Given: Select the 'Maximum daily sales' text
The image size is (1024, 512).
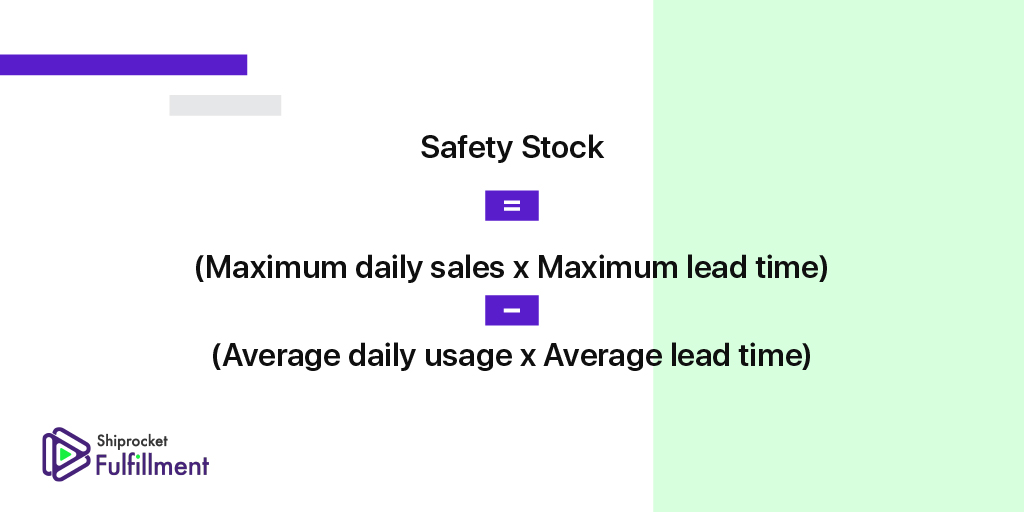Looking at the screenshot, I should coord(355,267).
